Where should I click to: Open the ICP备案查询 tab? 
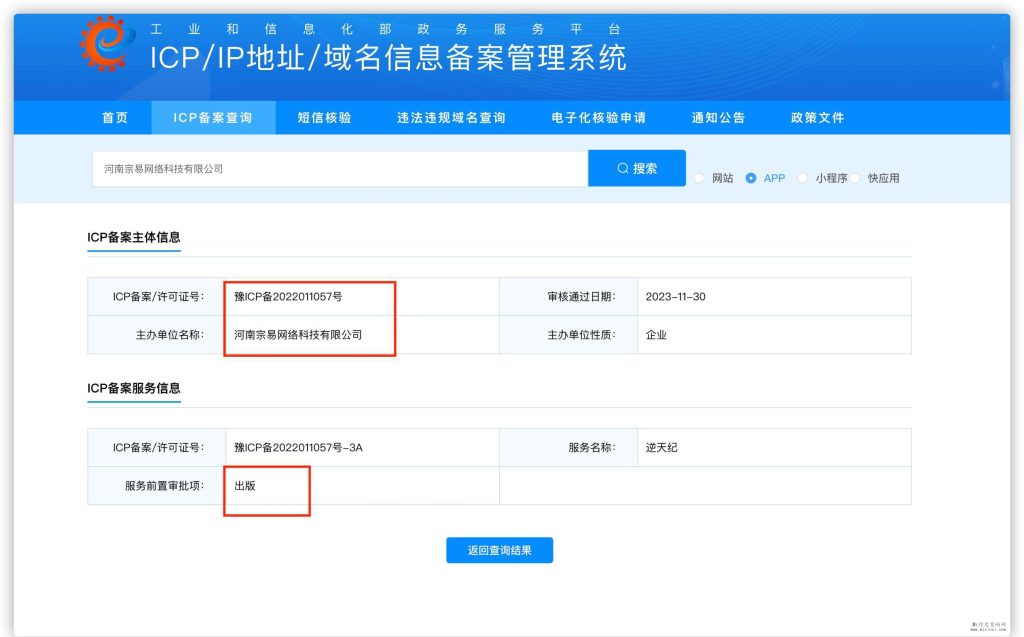(x=212, y=118)
